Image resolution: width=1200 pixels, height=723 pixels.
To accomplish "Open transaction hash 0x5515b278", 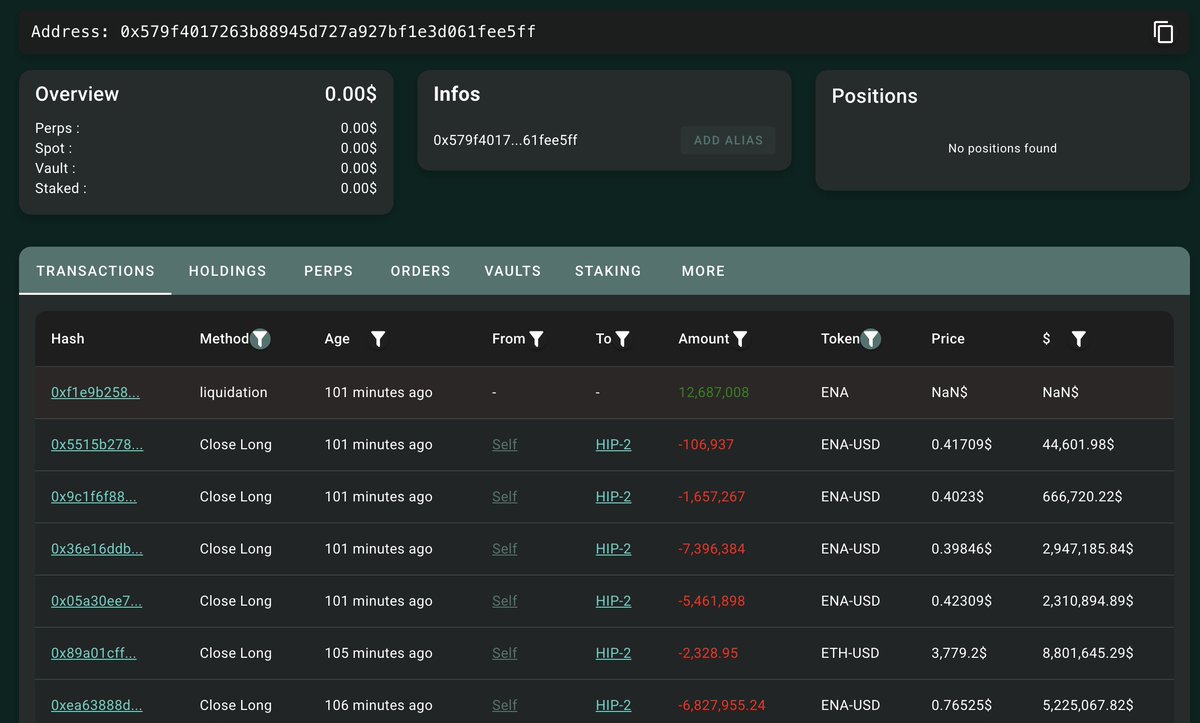I will 97,445.
